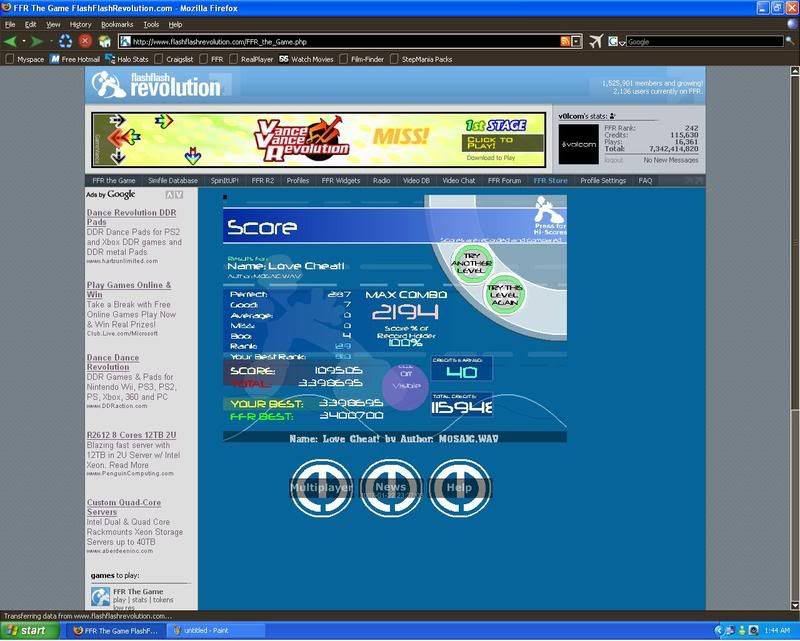Image resolution: width=800 pixels, height=641 pixels.
Task: Open the forward button history dropdown
Action: pyautogui.click(x=51, y=41)
